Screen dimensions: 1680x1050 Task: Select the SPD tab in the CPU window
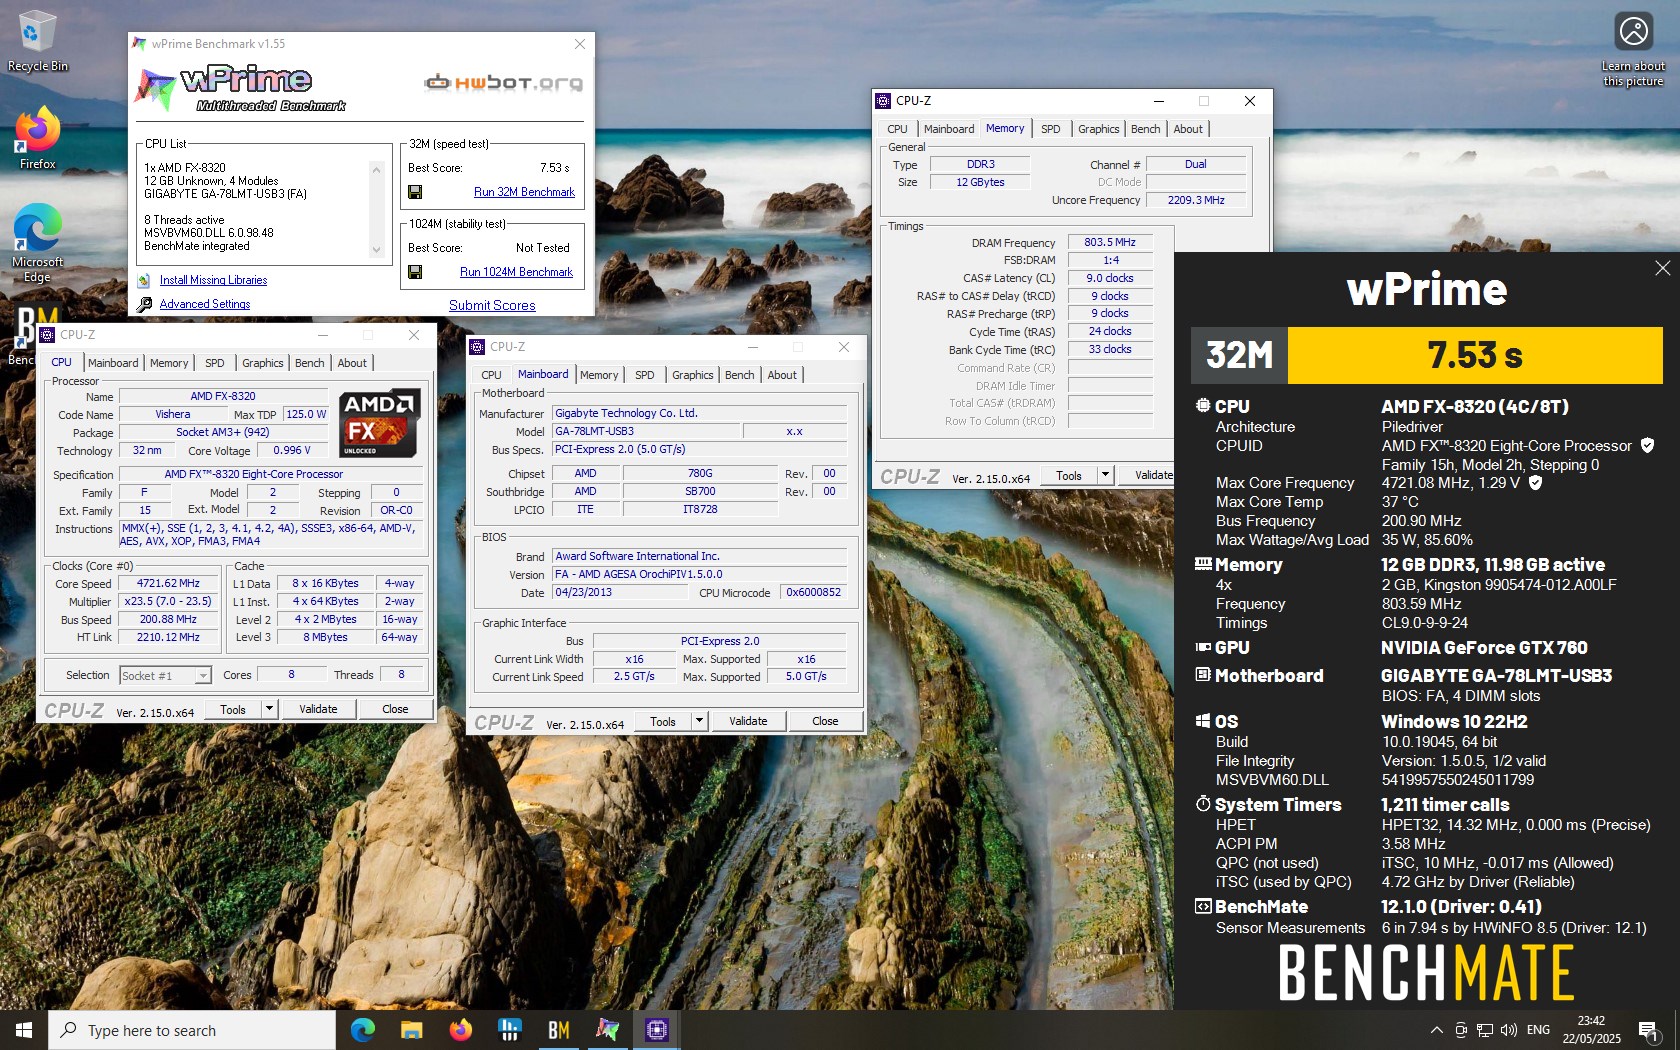click(x=215, y=363)
